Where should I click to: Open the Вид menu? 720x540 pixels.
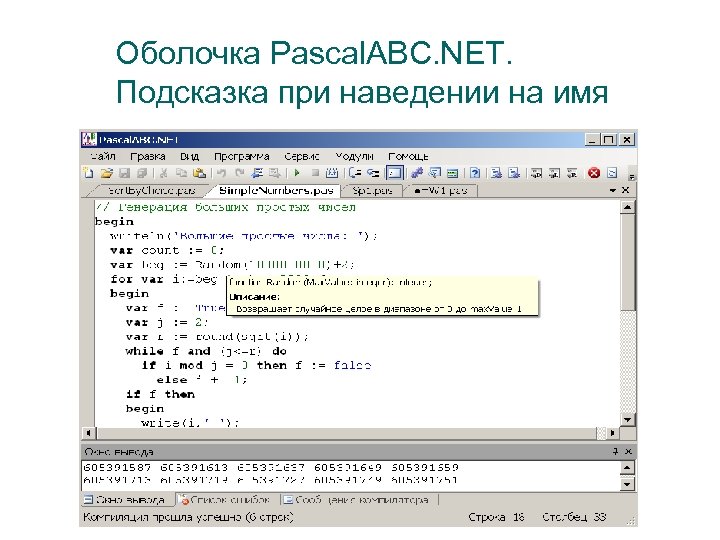189,157
